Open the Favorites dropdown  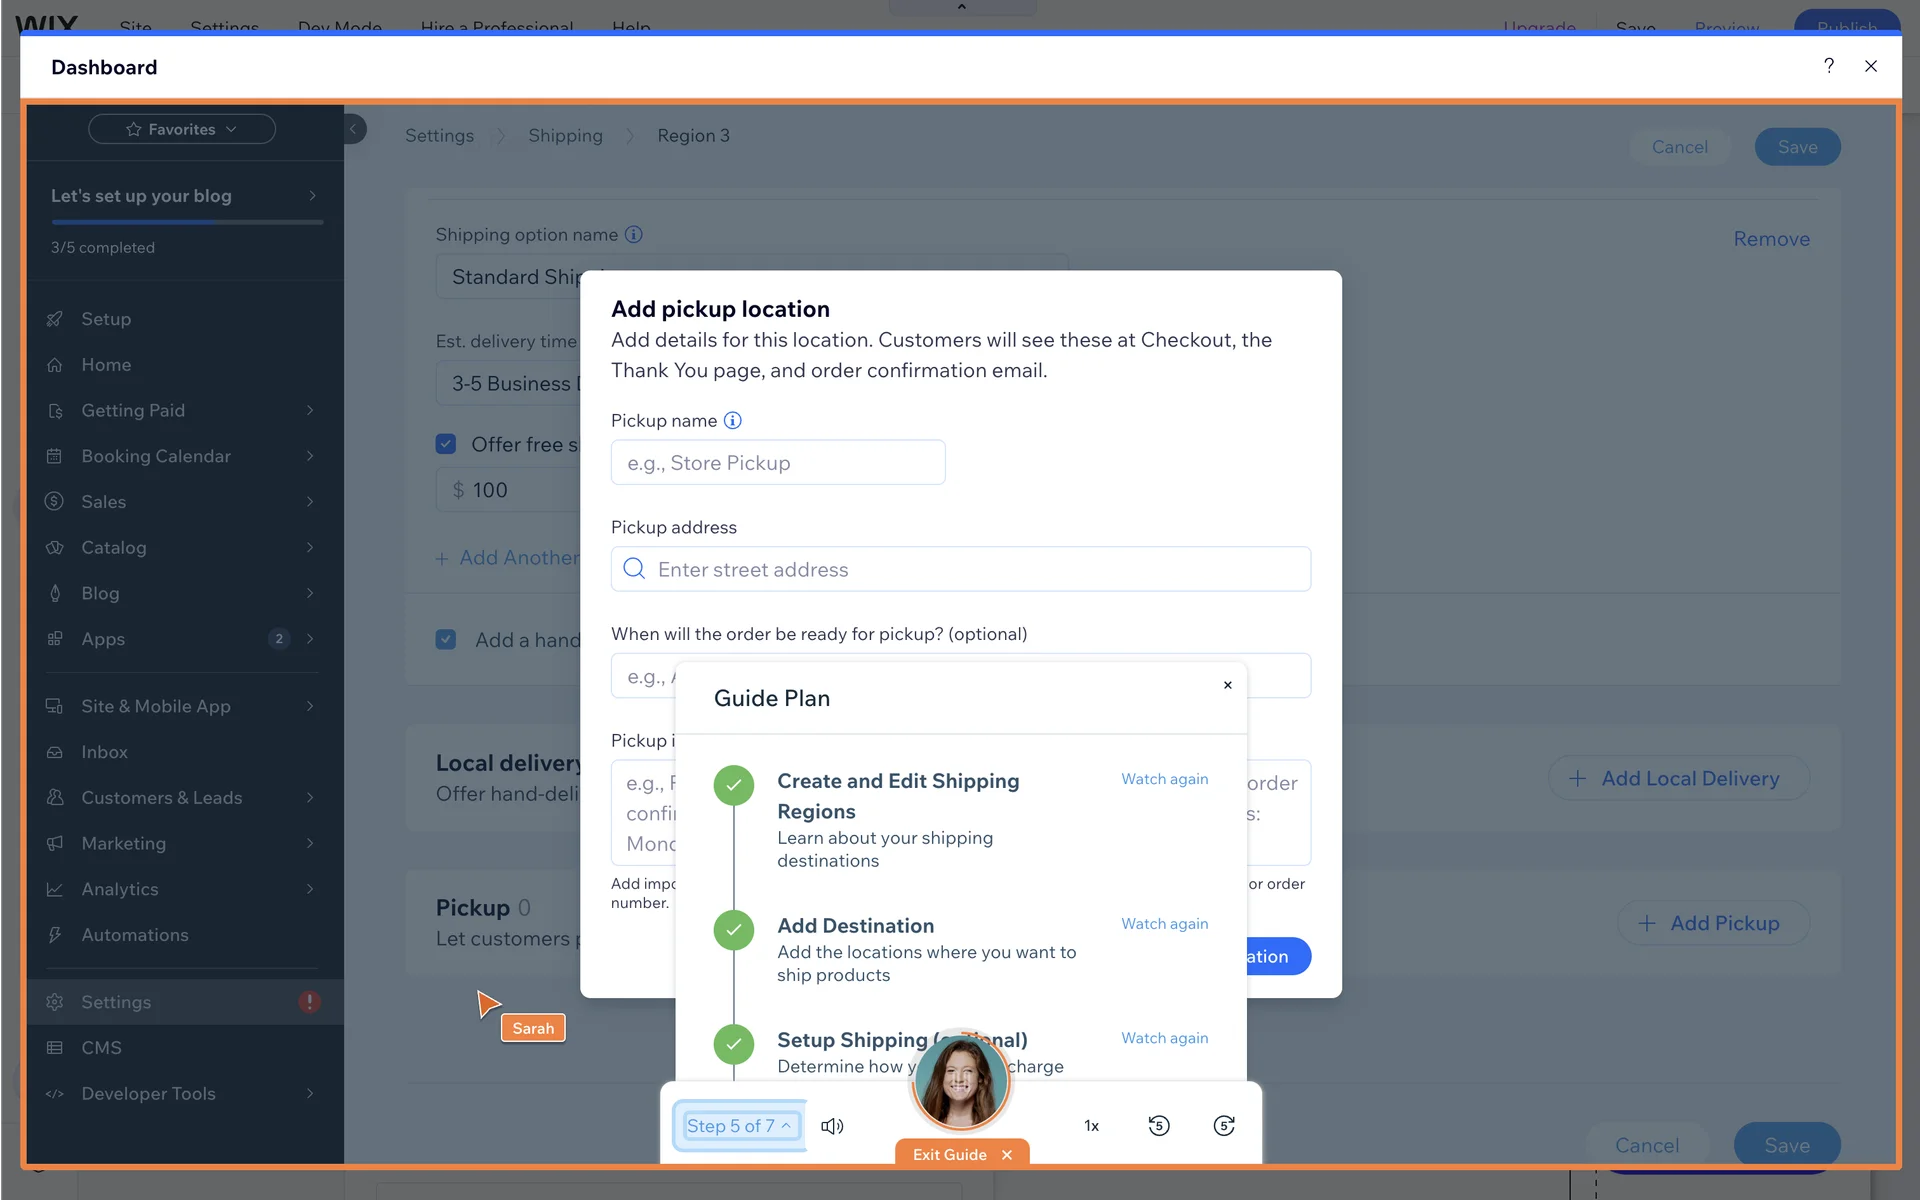[182, 129]
